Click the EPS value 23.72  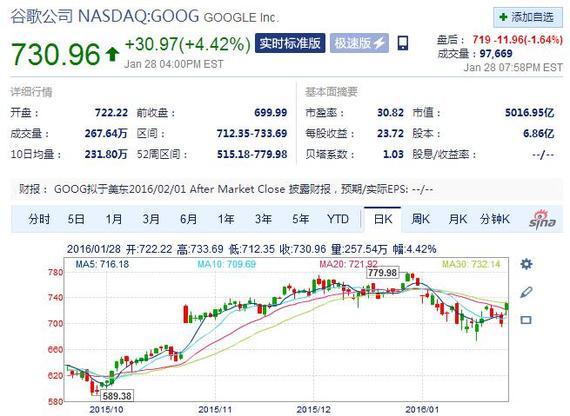tap(390, 133)
